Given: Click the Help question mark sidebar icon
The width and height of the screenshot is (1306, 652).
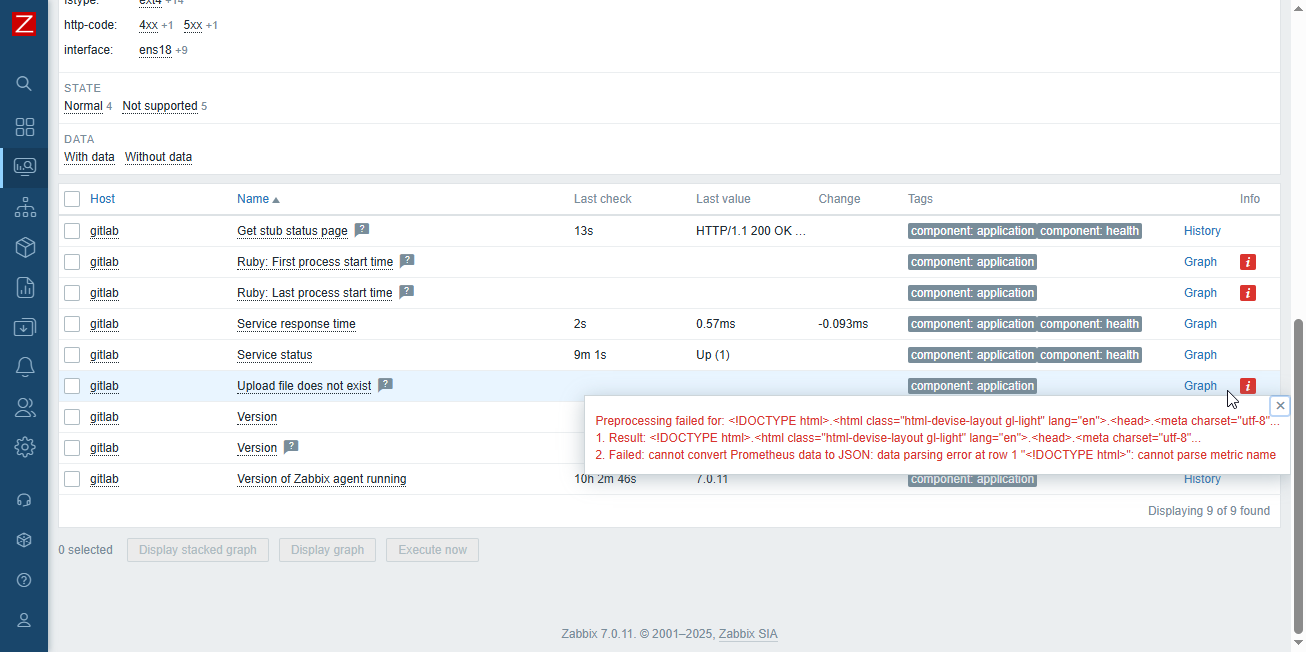Looking at the screenshot, I should click(24, 580).
